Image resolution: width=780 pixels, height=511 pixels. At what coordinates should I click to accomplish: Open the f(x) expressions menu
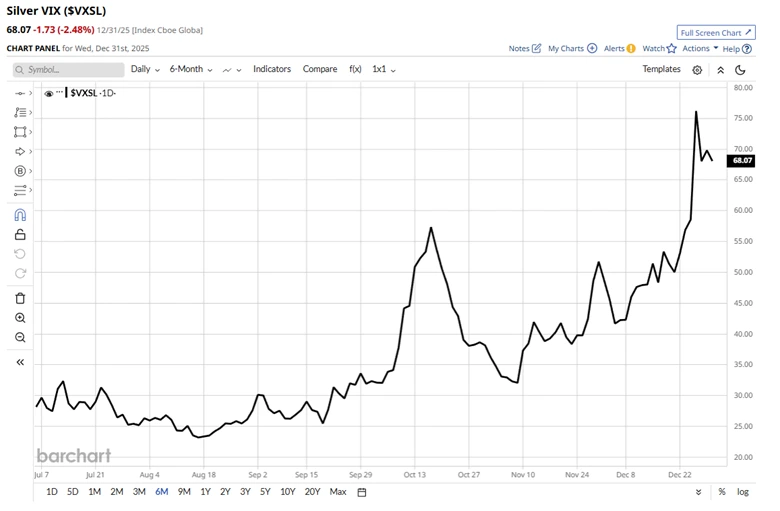coord(355,69)
